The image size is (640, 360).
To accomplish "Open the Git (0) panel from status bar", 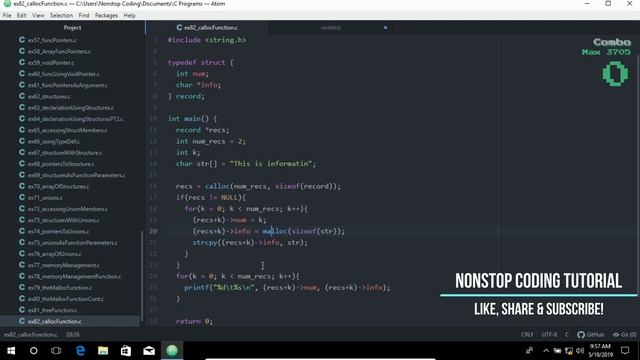I will tap(624, 335).
